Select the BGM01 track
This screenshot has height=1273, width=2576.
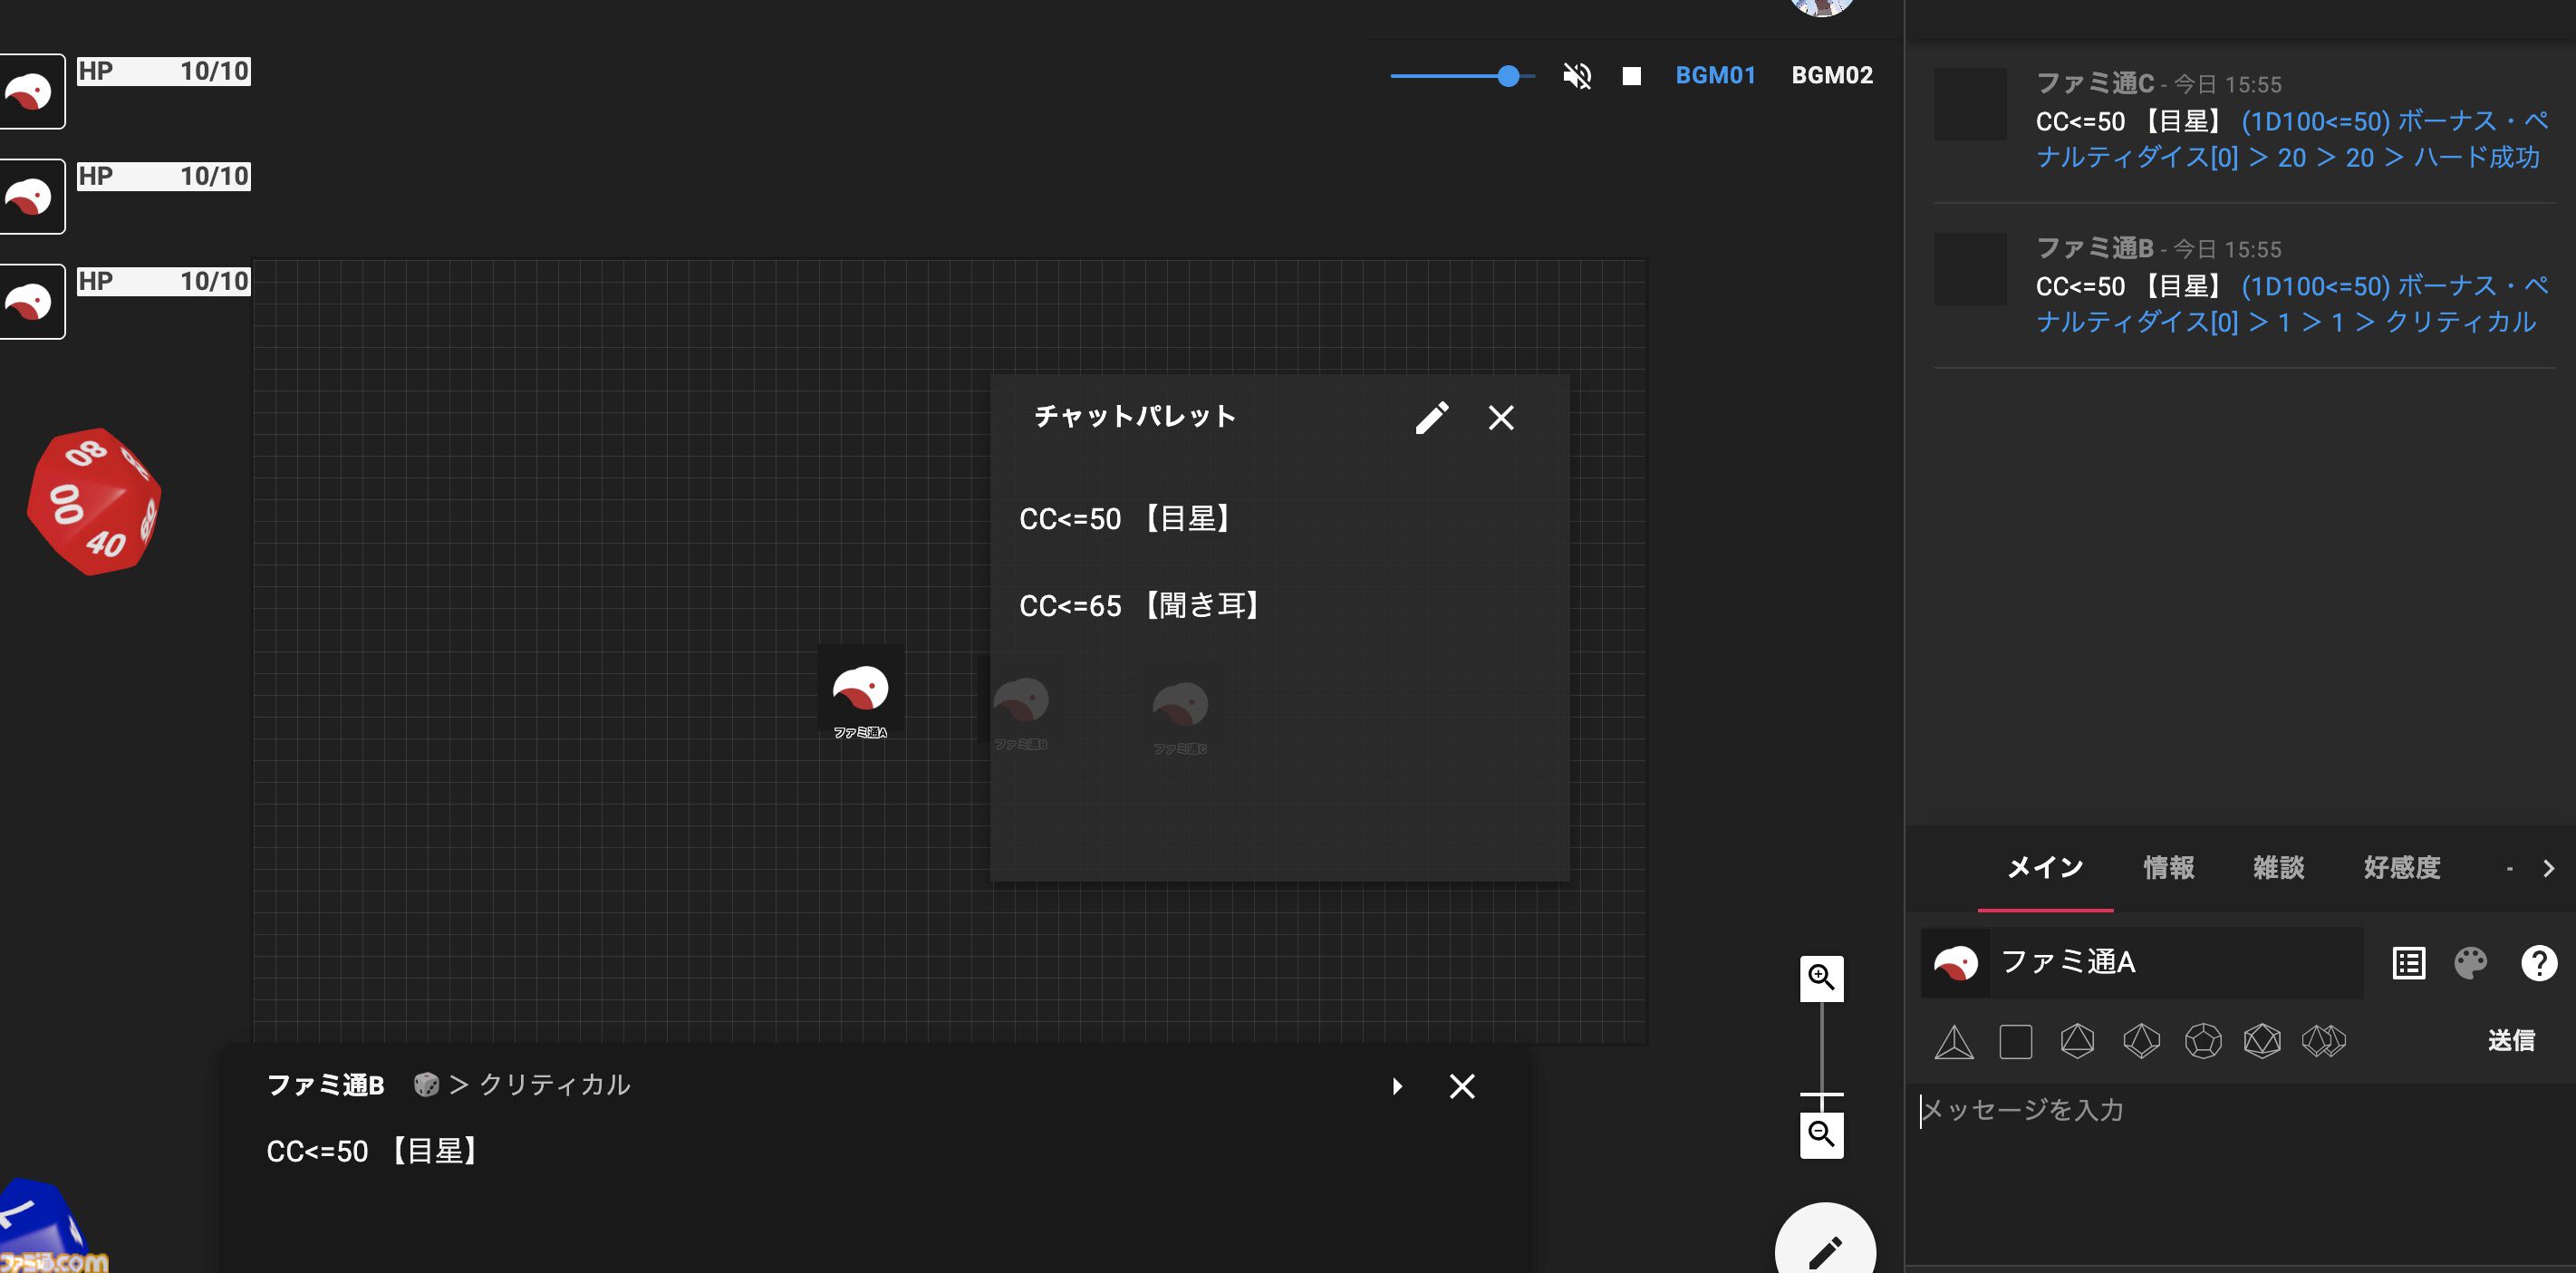(x=1715, y=75)
